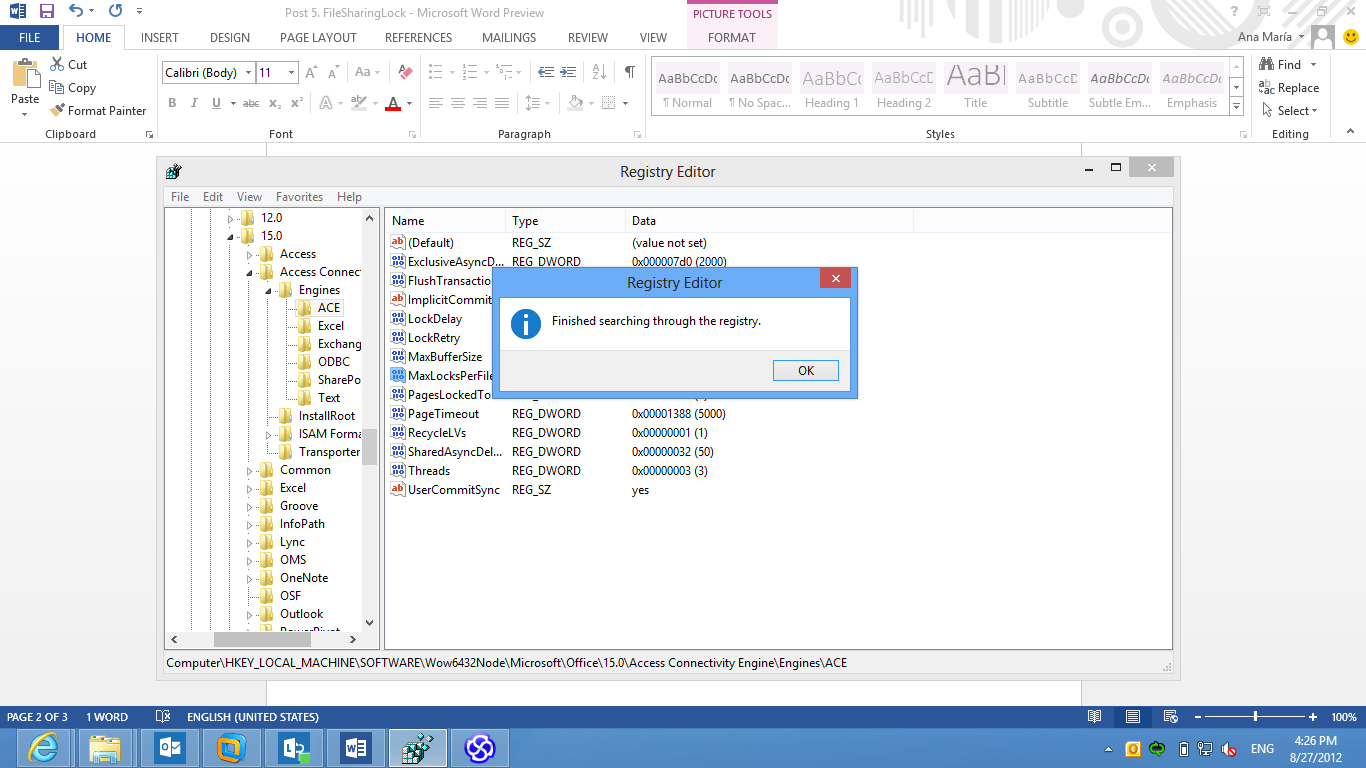Toggle Strikethrough formatting
This screenshot has width=1366, height=768.
251,103
